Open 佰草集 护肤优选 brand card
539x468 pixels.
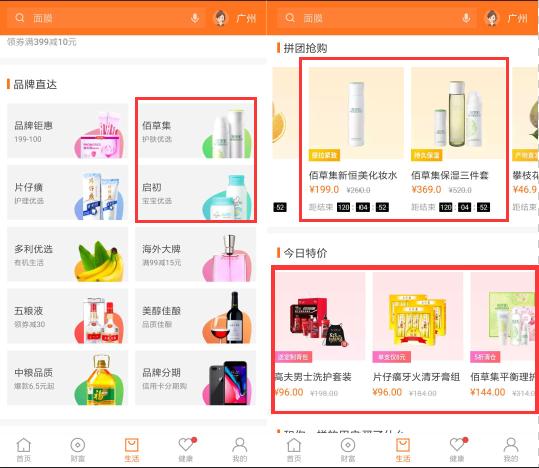[196, 131]
